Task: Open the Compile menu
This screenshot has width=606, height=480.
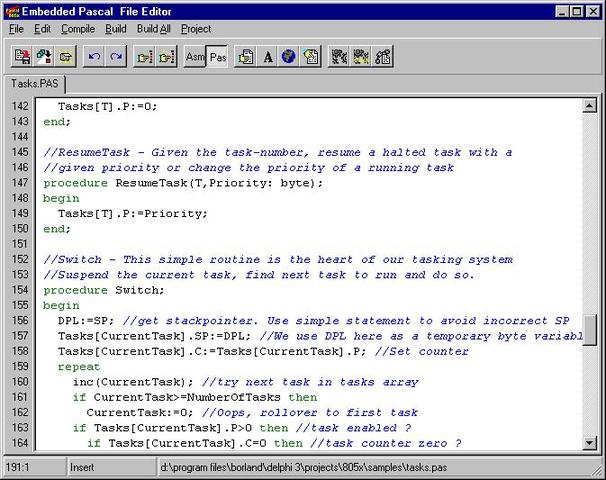Action: 78,29
